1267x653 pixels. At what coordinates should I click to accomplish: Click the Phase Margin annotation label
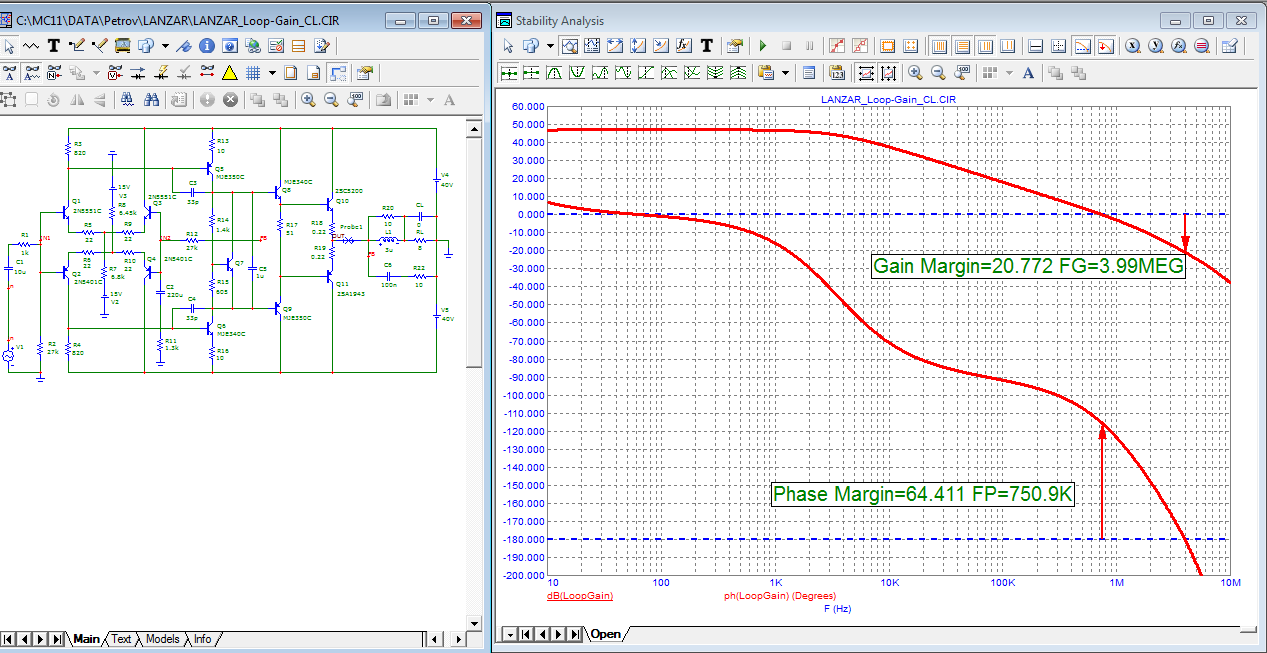click(922, 494)
